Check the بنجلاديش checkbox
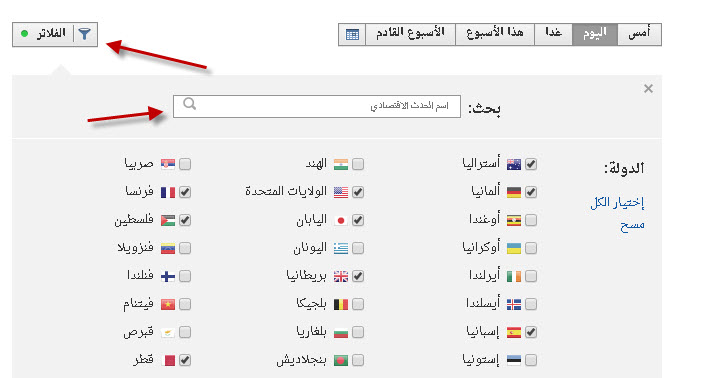This screenshot has width=708, height=378. tap(358, 360)
